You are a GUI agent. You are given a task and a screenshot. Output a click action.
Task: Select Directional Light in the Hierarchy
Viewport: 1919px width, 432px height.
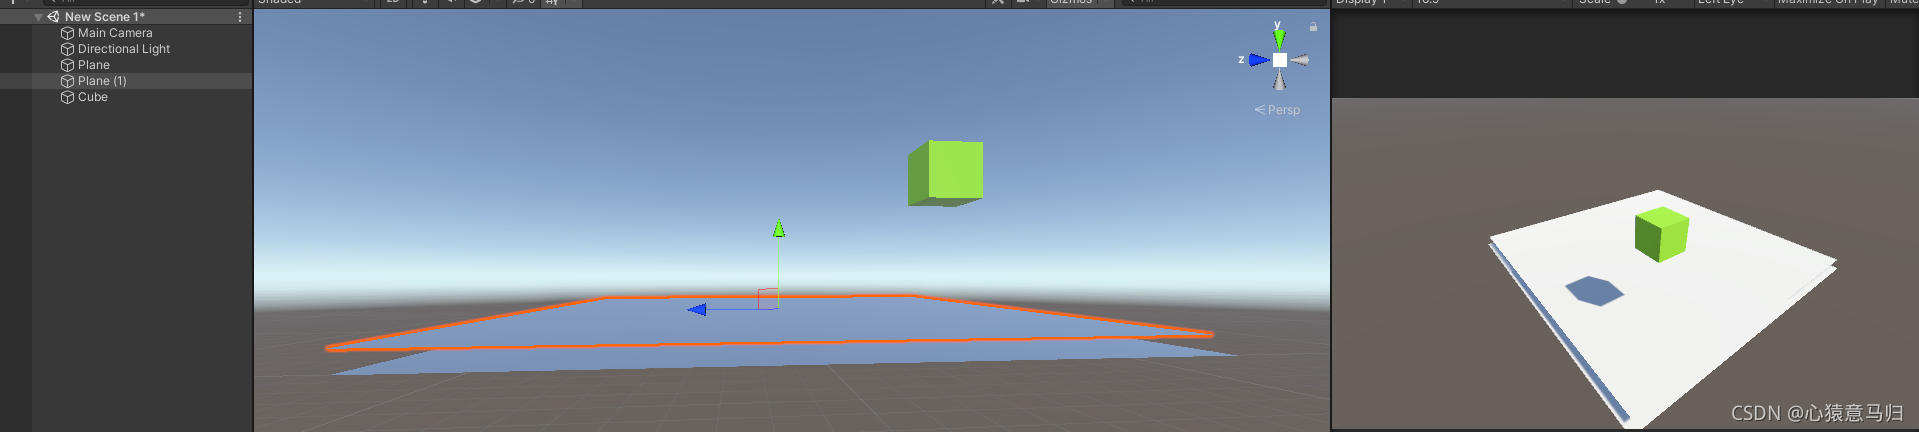(x=124, y=49)
